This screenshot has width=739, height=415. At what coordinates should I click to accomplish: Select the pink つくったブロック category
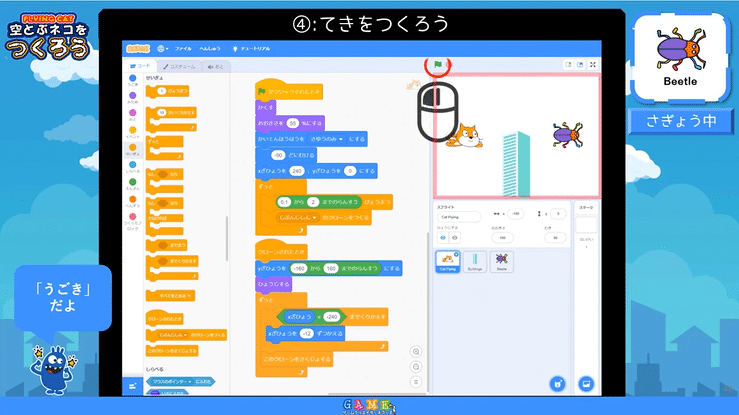[x=133, y=220]
